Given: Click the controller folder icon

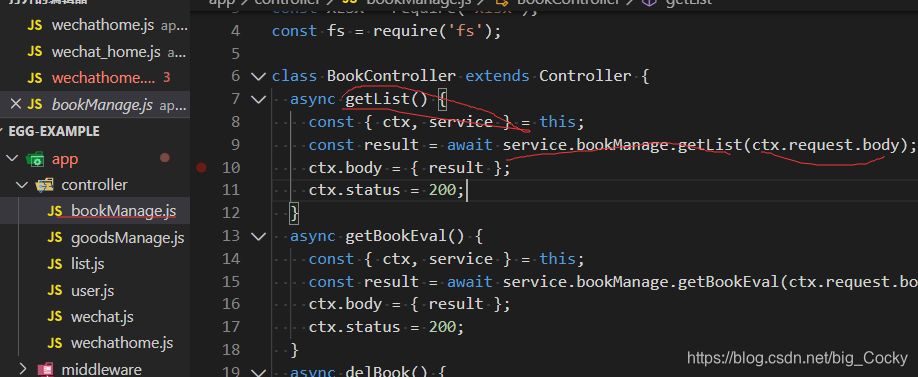Looking at the screenshot, I should 44,185.
